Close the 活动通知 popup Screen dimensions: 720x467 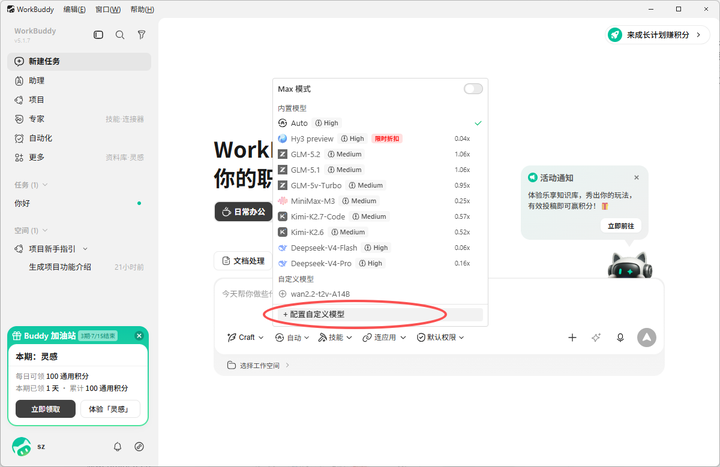pos(636,178)
